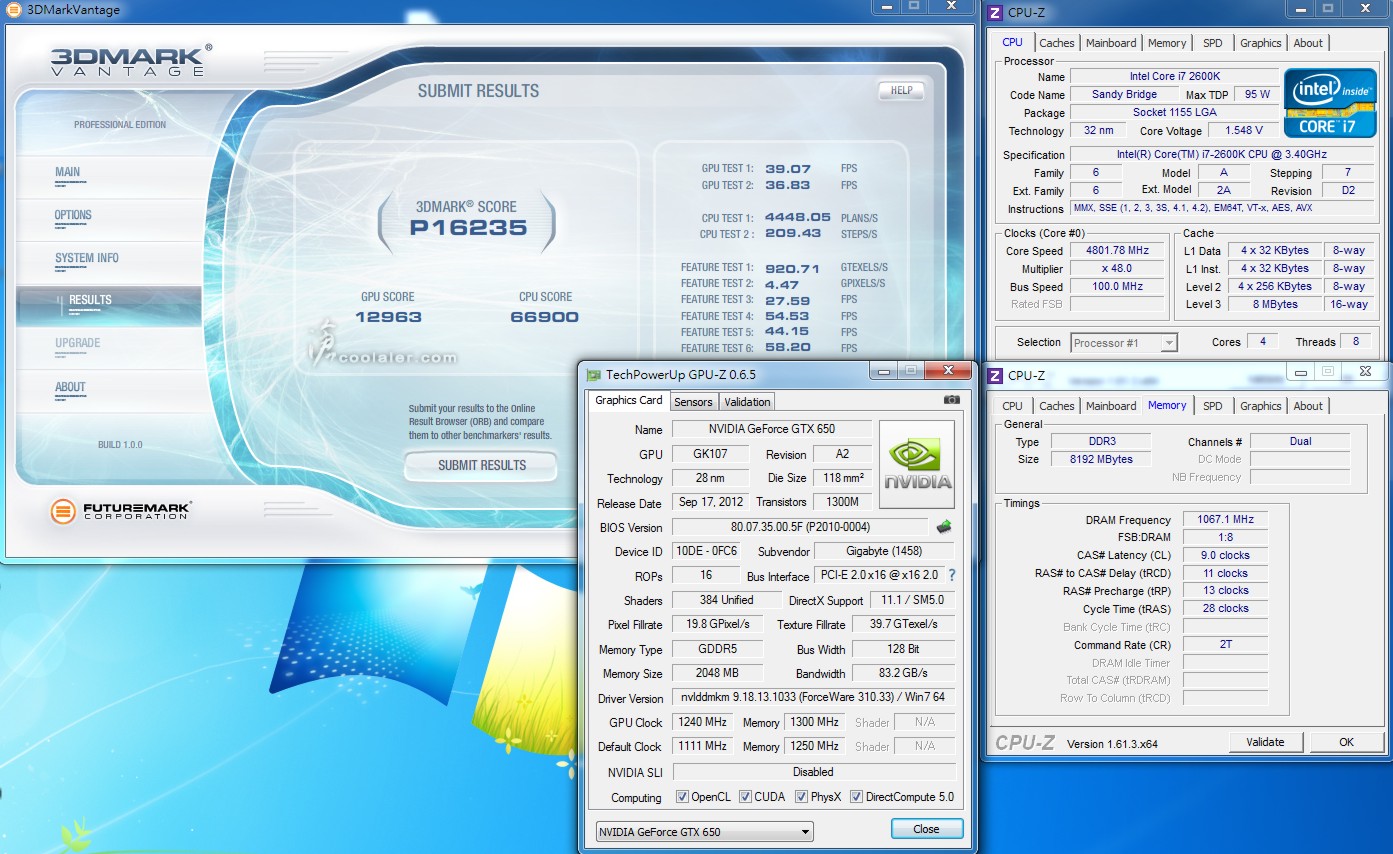This screenshot has height=854, width=1393.
Task: Open the NVIDIA GeForce GTX 650 dropdown
Action: click(704, 831)
